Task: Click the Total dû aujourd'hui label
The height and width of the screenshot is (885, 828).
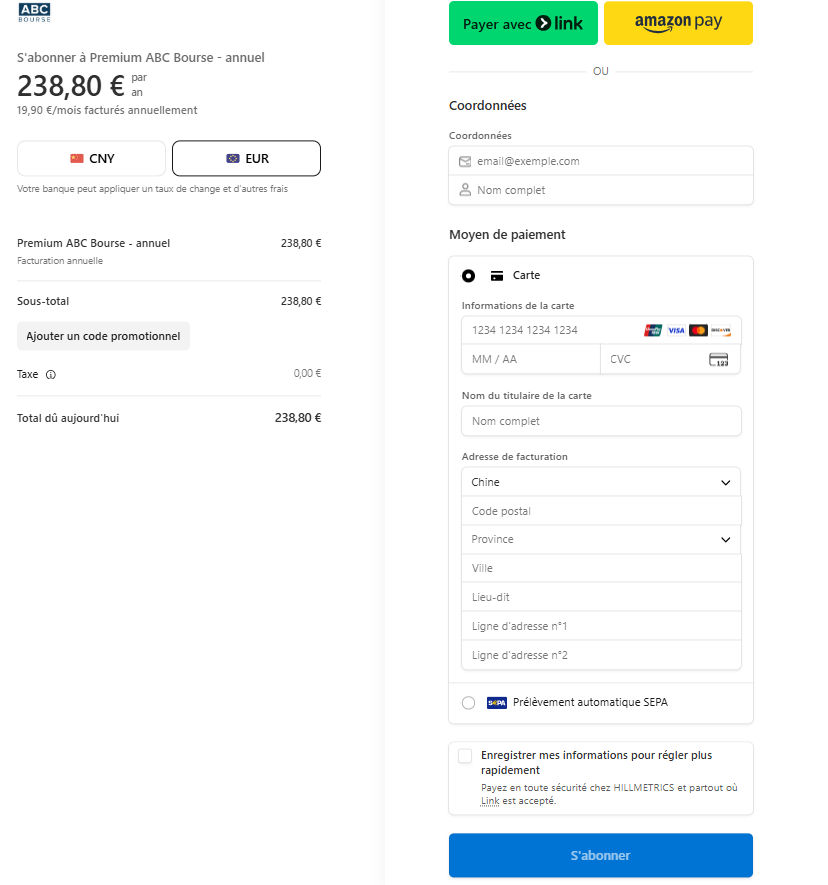Action: [68, 418]
